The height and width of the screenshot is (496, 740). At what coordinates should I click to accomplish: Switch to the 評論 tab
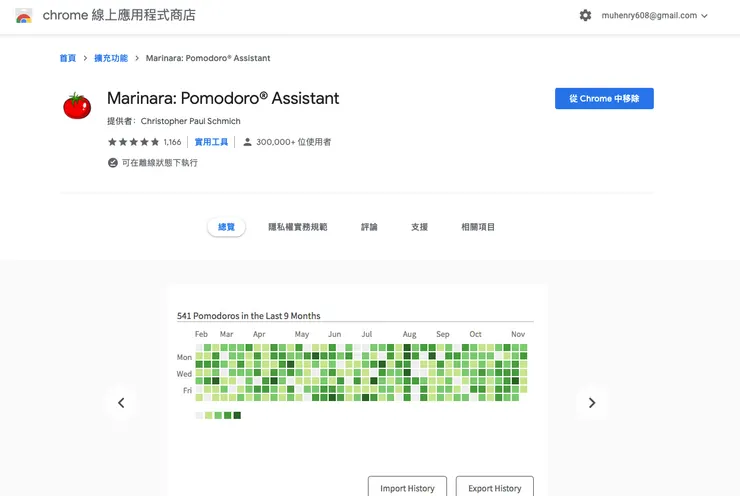tap(369, 227)
